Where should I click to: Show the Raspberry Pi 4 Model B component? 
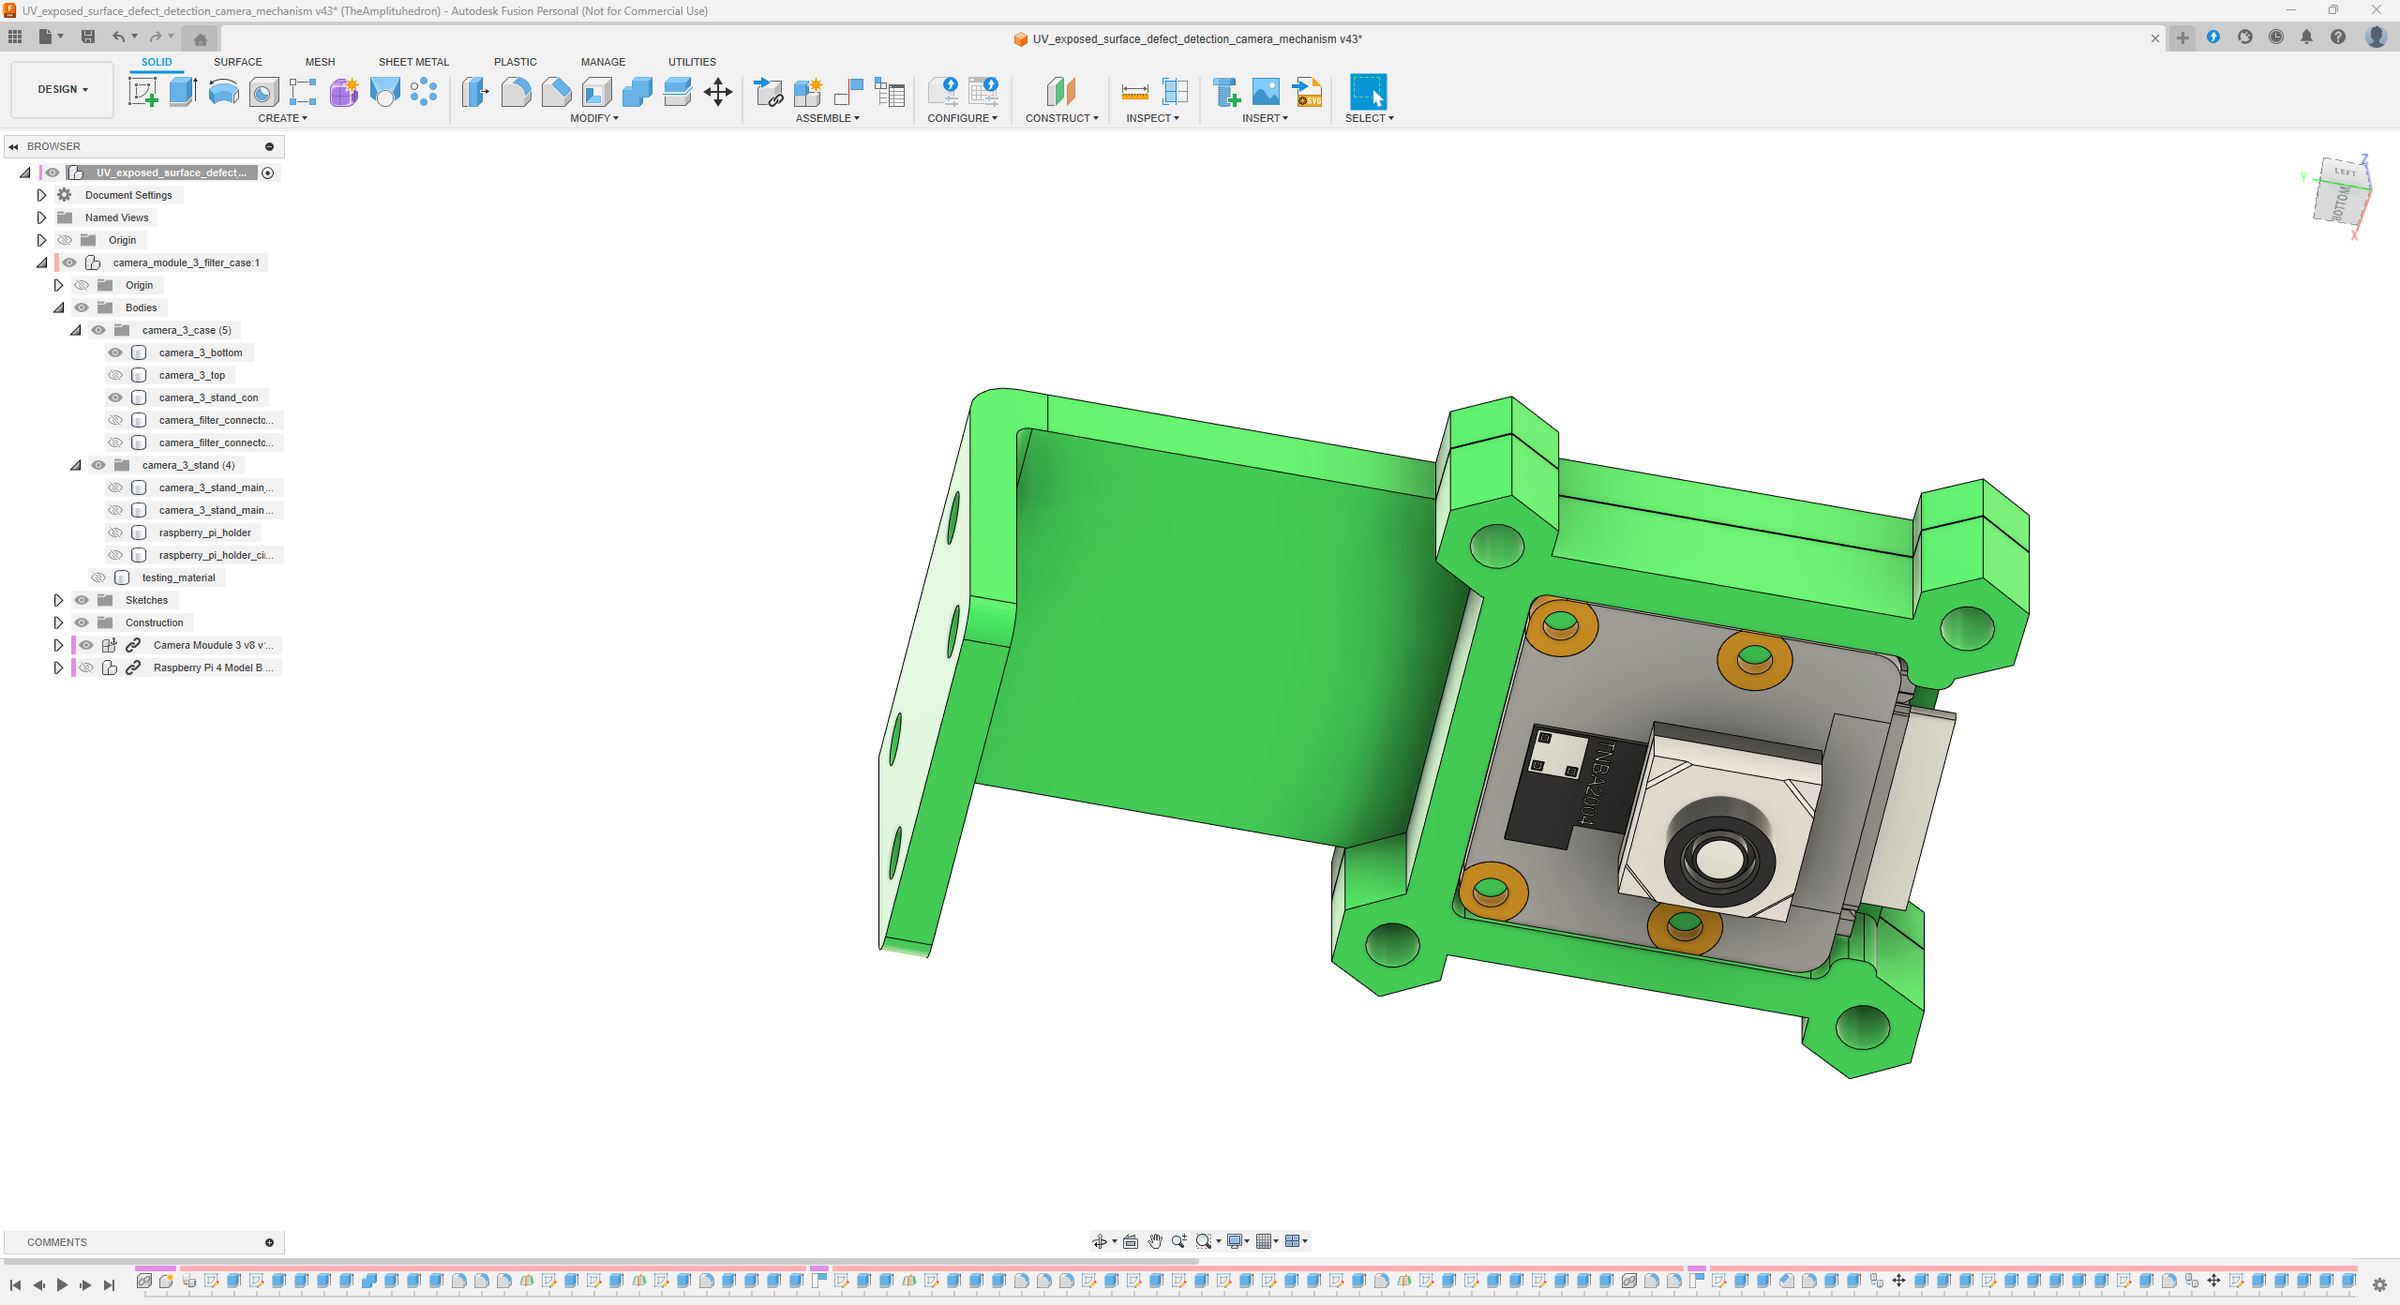(86, 668)
